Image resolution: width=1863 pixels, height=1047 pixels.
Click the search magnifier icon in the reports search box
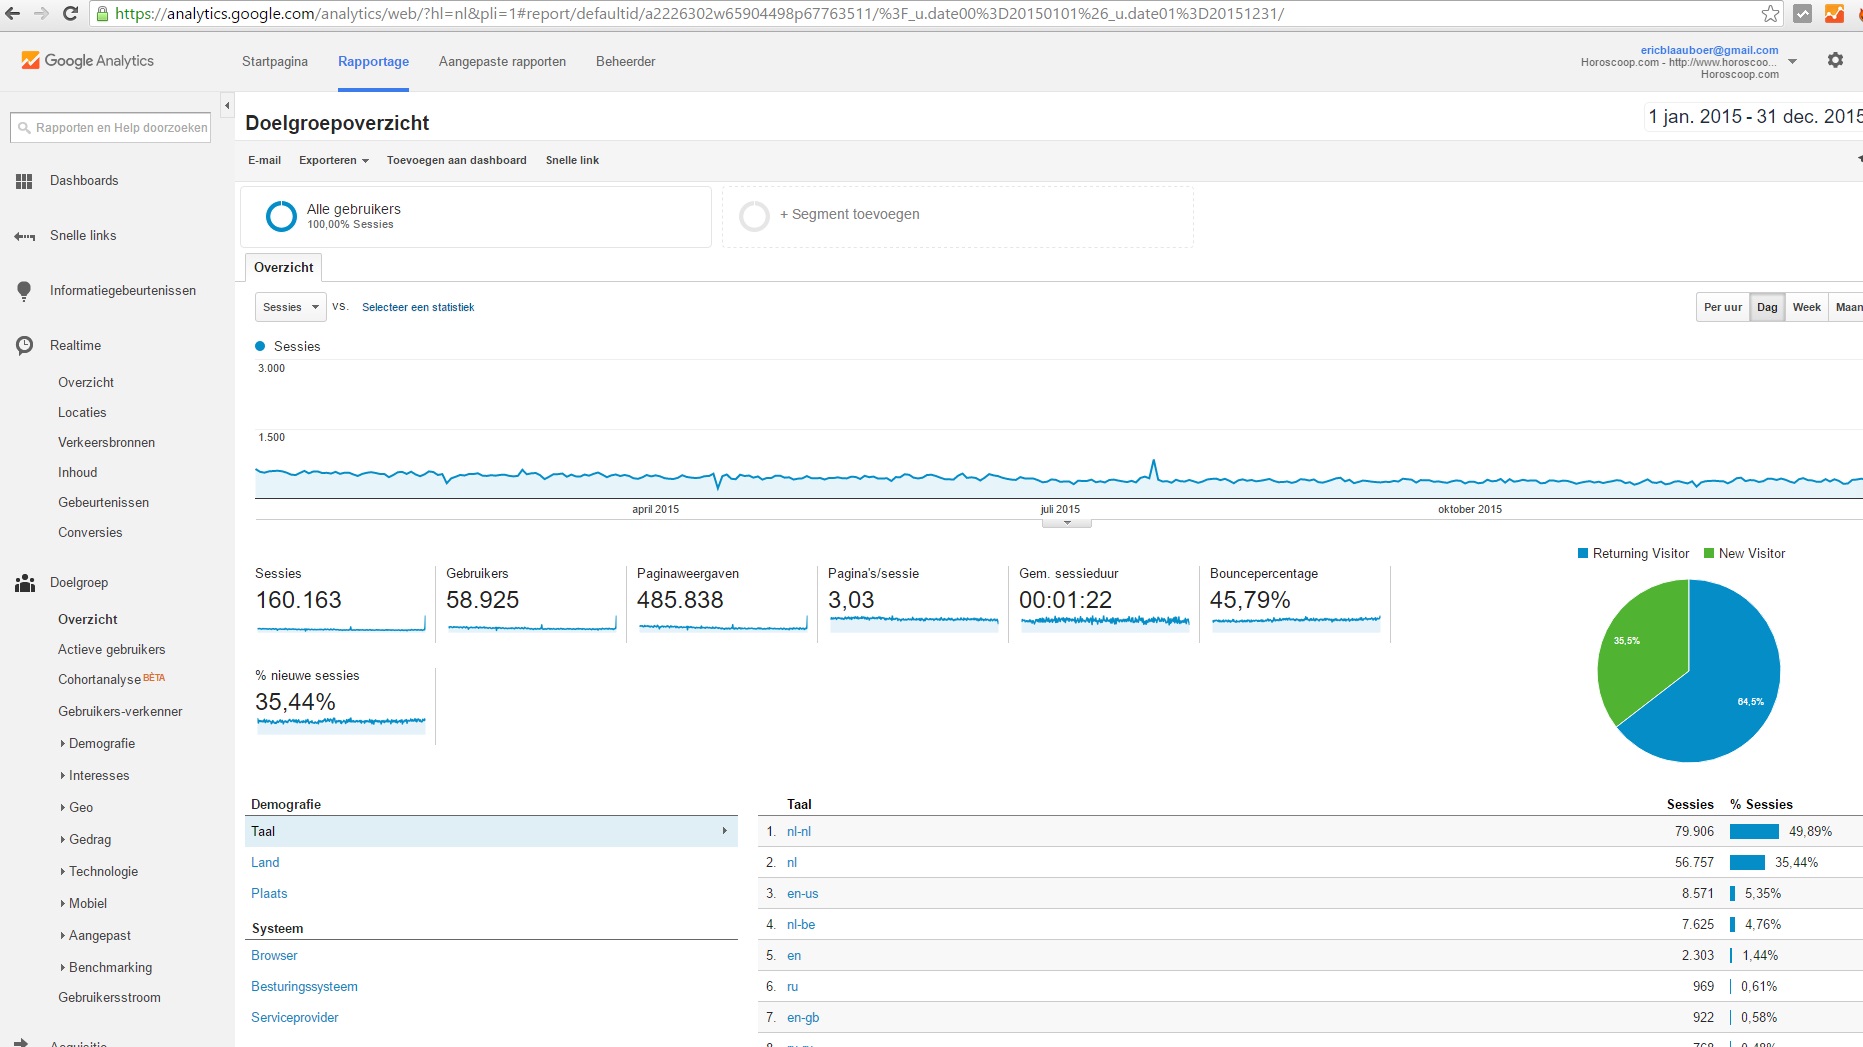24,128
